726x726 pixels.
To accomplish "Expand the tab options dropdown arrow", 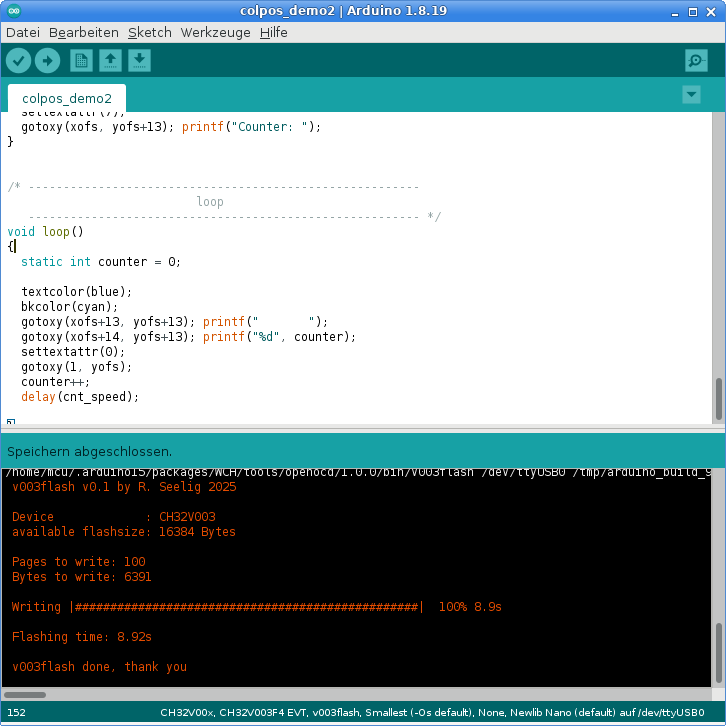I will click(x=691, y=94).
